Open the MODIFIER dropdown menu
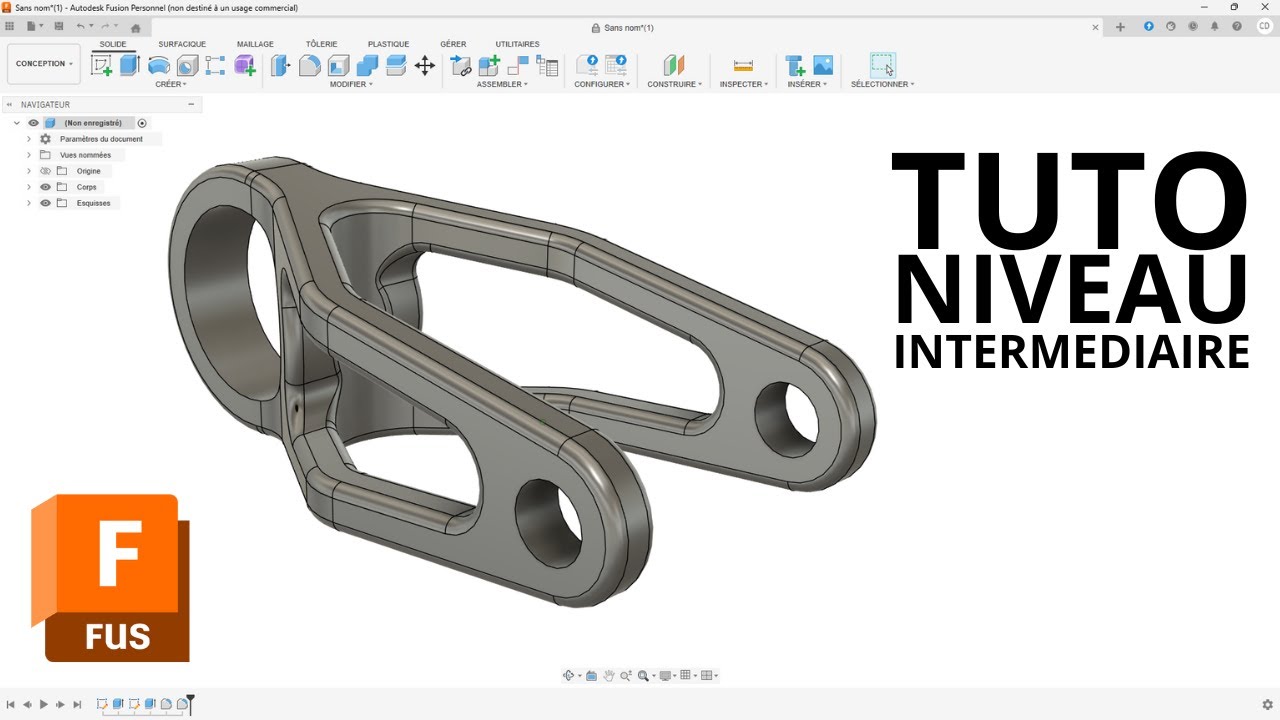The image size is (1280, 720). (x=351, y=84)
